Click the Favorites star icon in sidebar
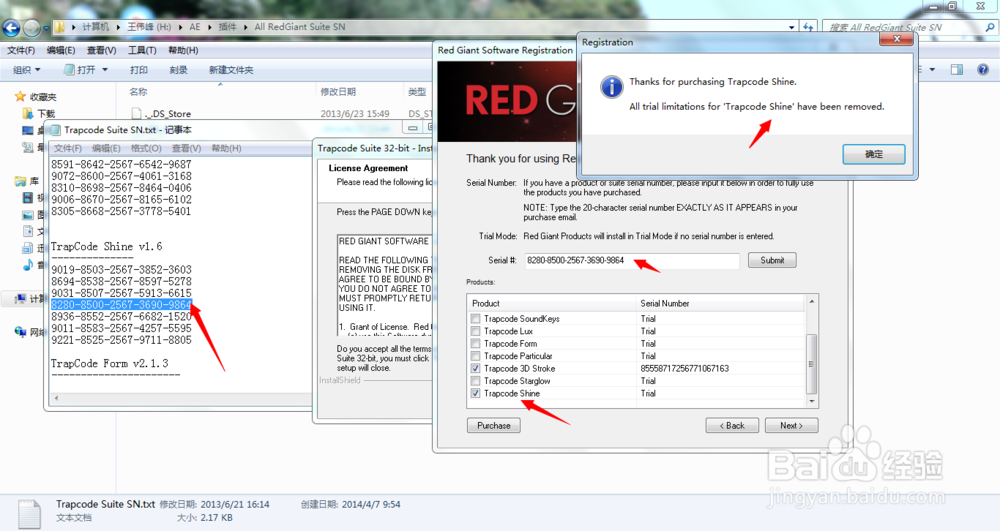The width and height of the screenshot is (1000, 531). coord(20,96)
